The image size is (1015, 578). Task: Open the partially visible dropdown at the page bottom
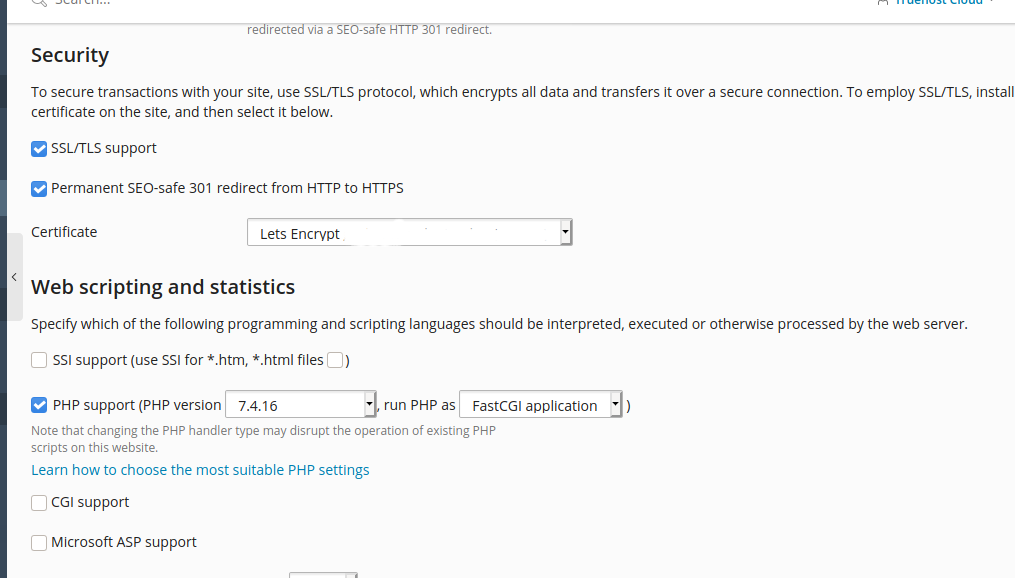[x=323, y=575]
